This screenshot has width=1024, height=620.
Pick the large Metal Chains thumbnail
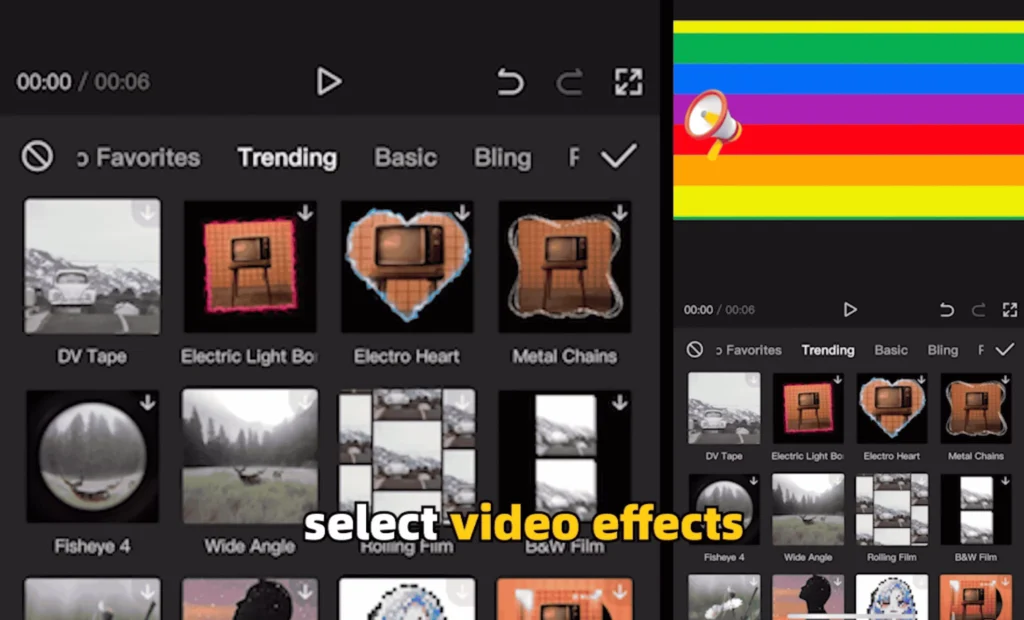565,267
